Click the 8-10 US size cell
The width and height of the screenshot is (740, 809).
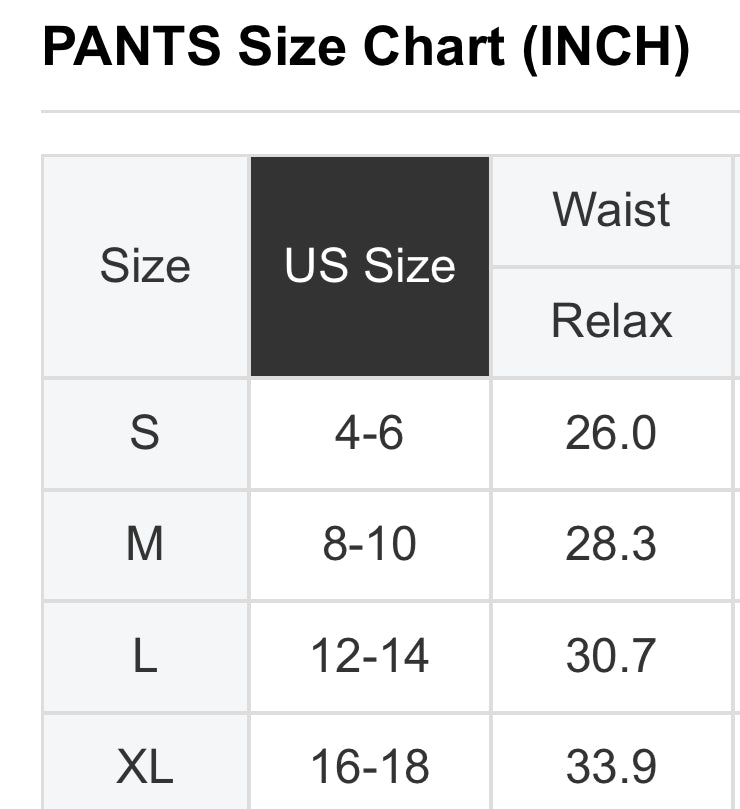pos(370,545)
